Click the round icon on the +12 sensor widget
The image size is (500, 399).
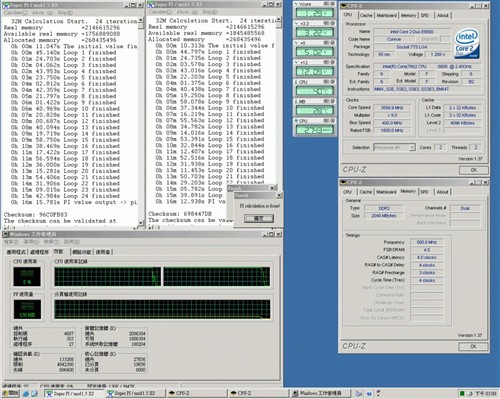point(332,62)
